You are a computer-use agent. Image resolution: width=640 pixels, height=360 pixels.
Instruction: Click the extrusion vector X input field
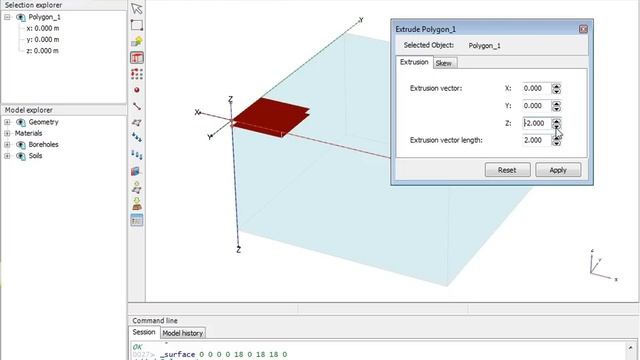tap(537, 88)
